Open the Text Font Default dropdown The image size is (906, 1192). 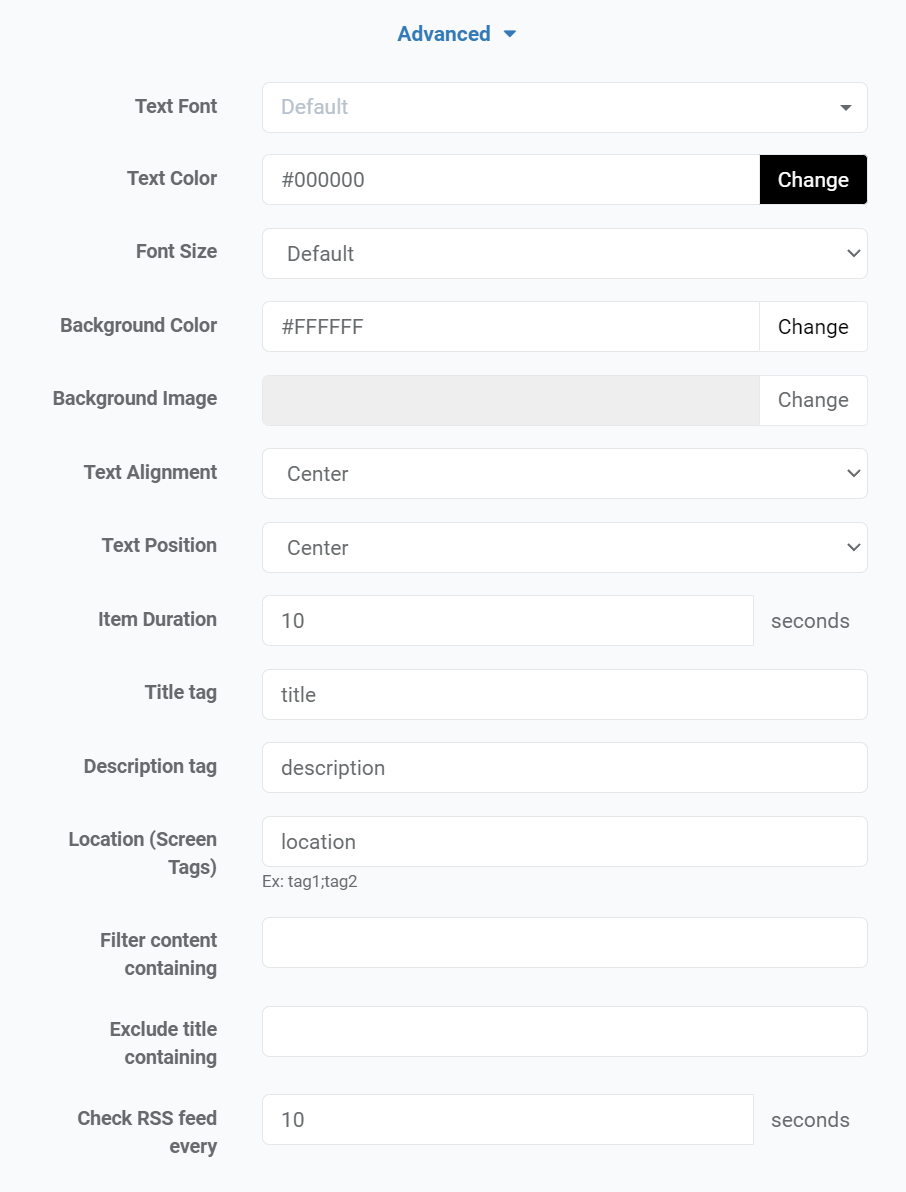coord(565,107)
